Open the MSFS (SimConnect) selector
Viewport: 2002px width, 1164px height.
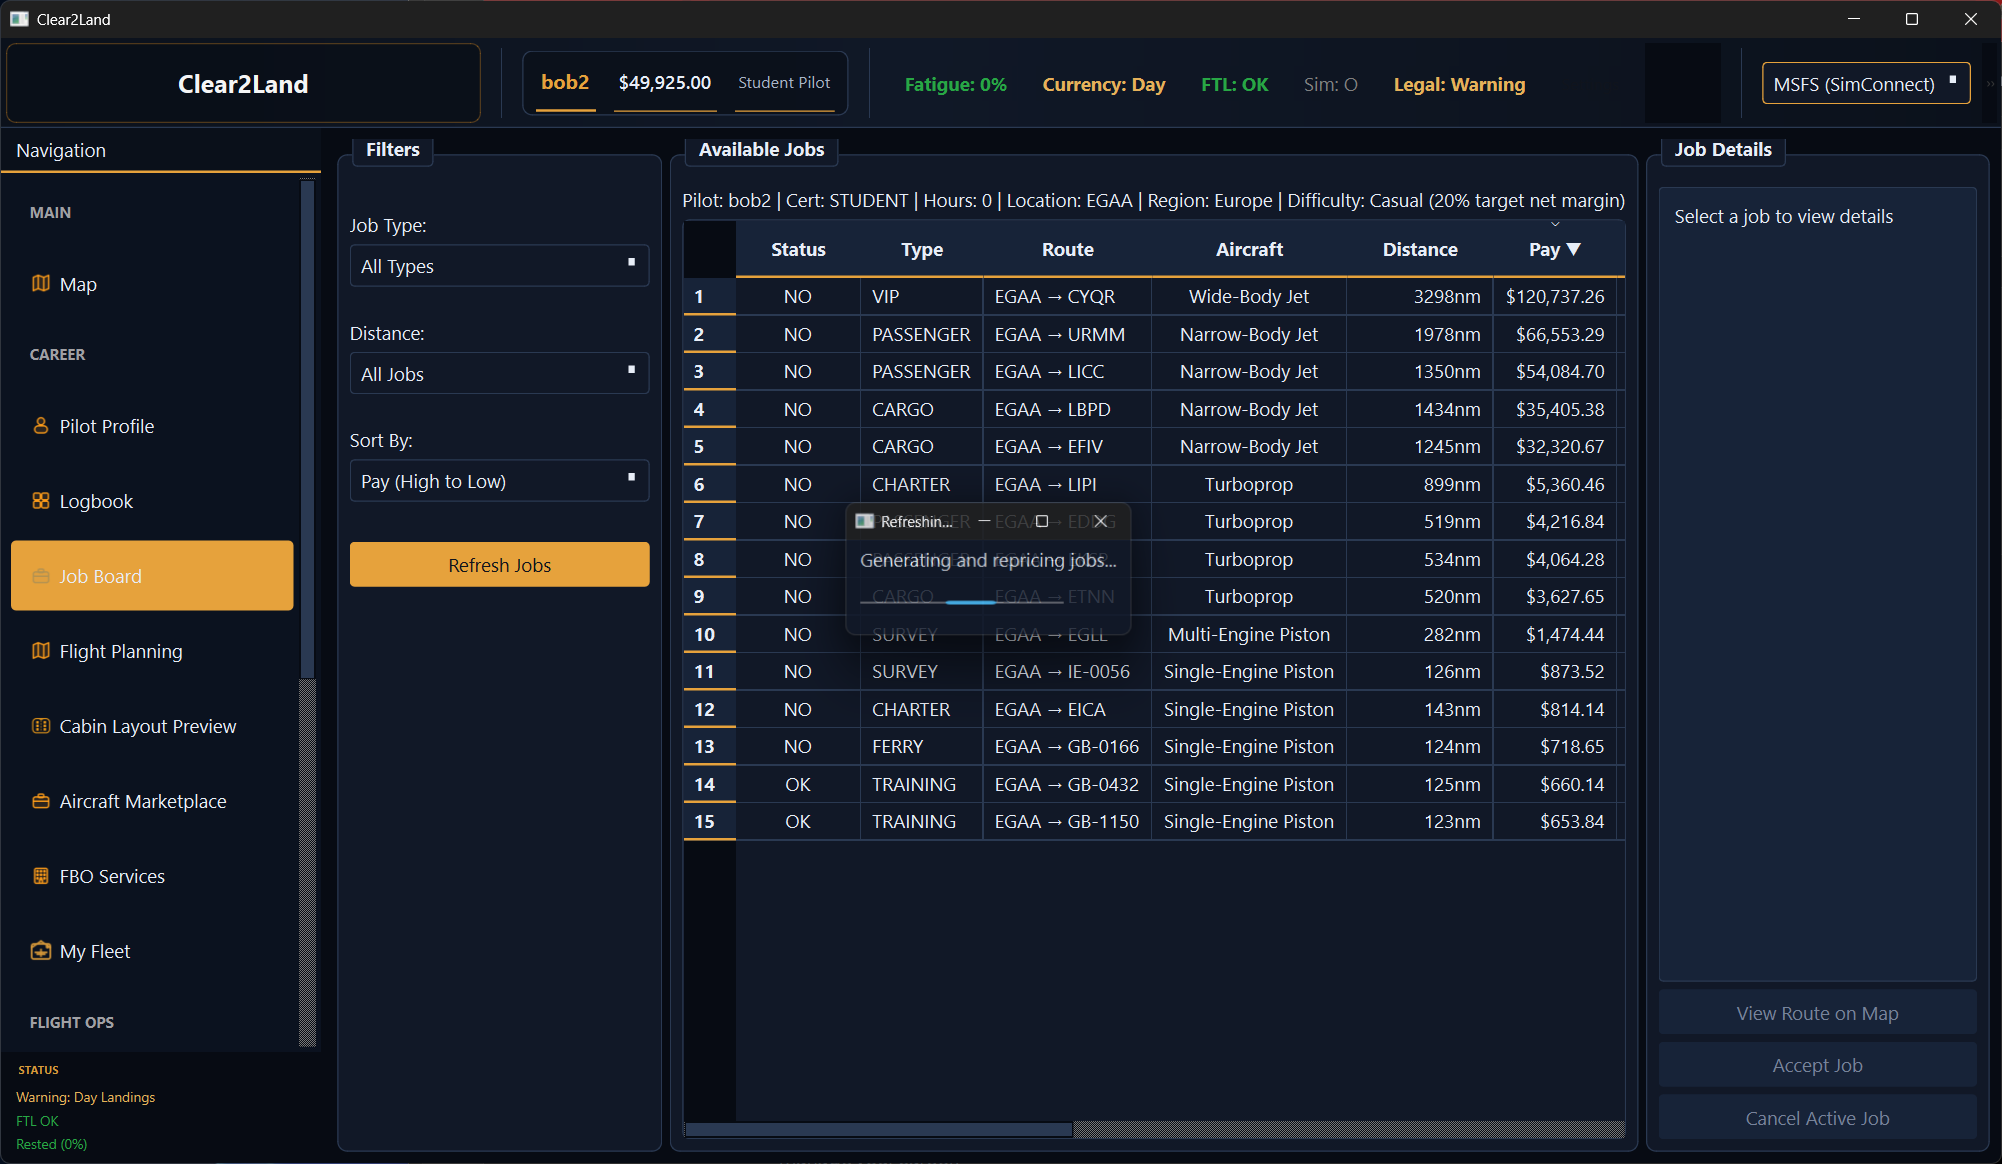1864,84
